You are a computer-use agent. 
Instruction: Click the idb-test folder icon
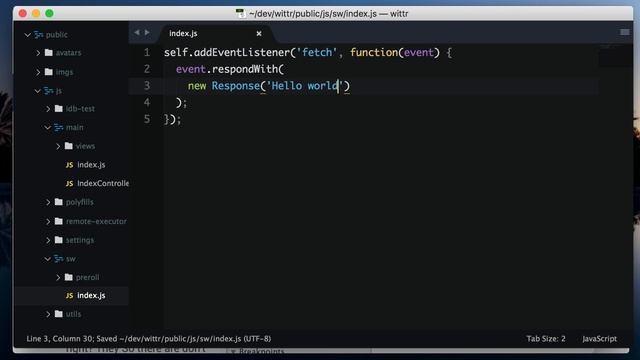tap(59, 109)
